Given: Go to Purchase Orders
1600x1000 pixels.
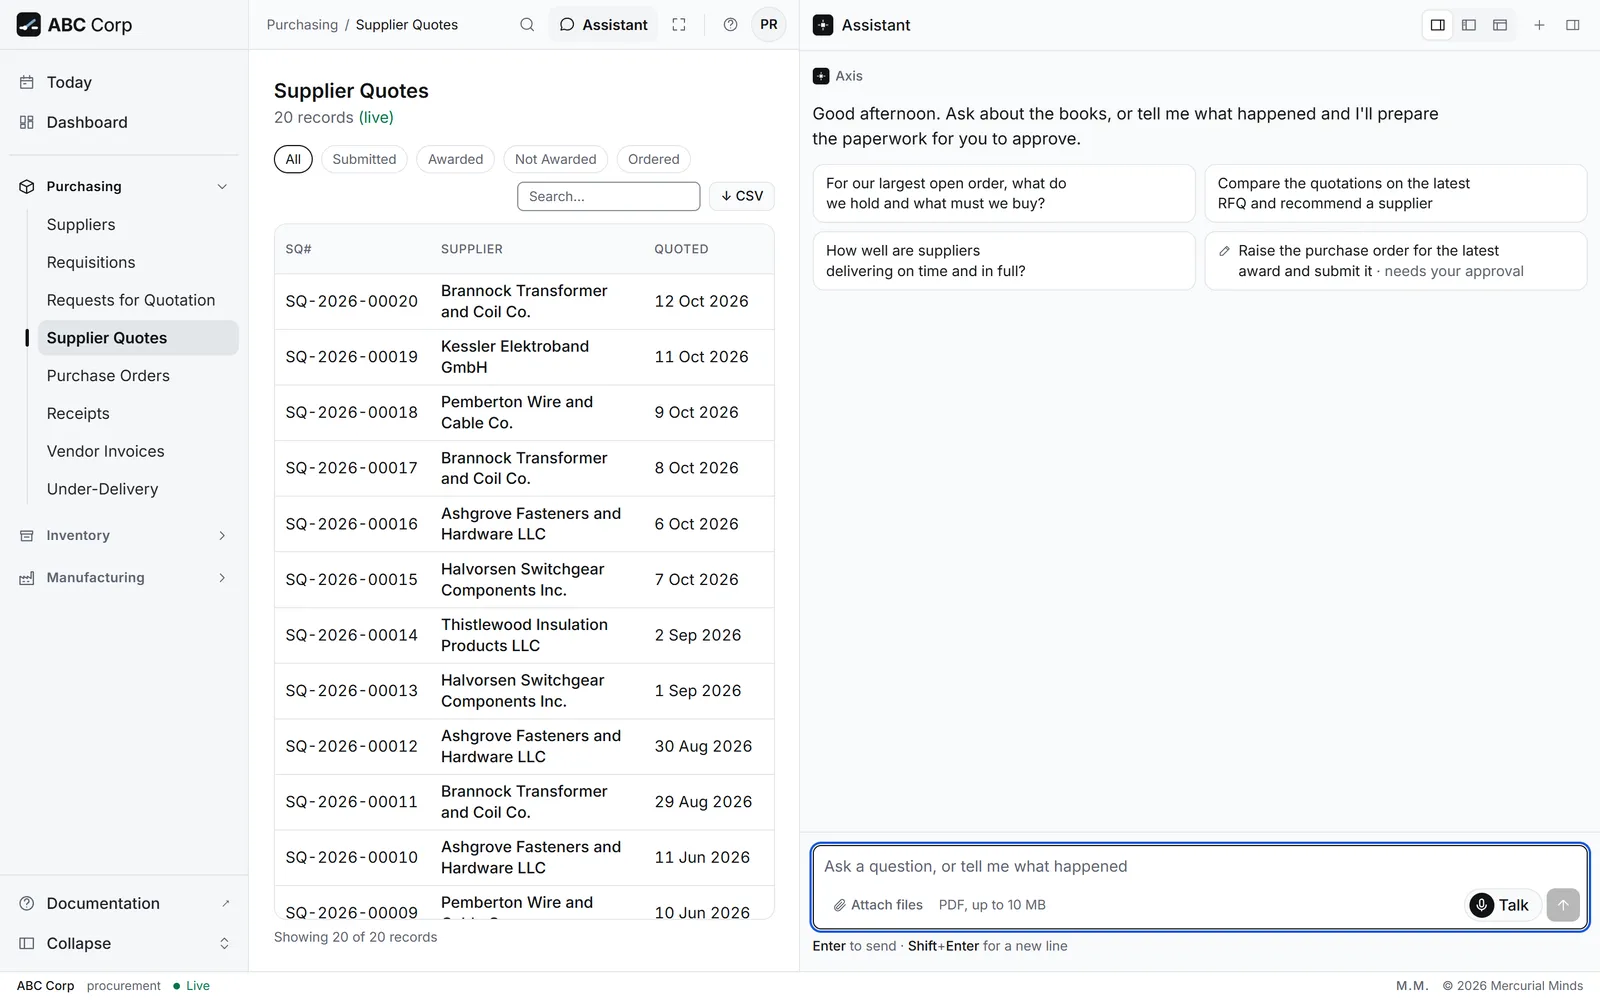Looking at the screenshot, I should 138,375.
